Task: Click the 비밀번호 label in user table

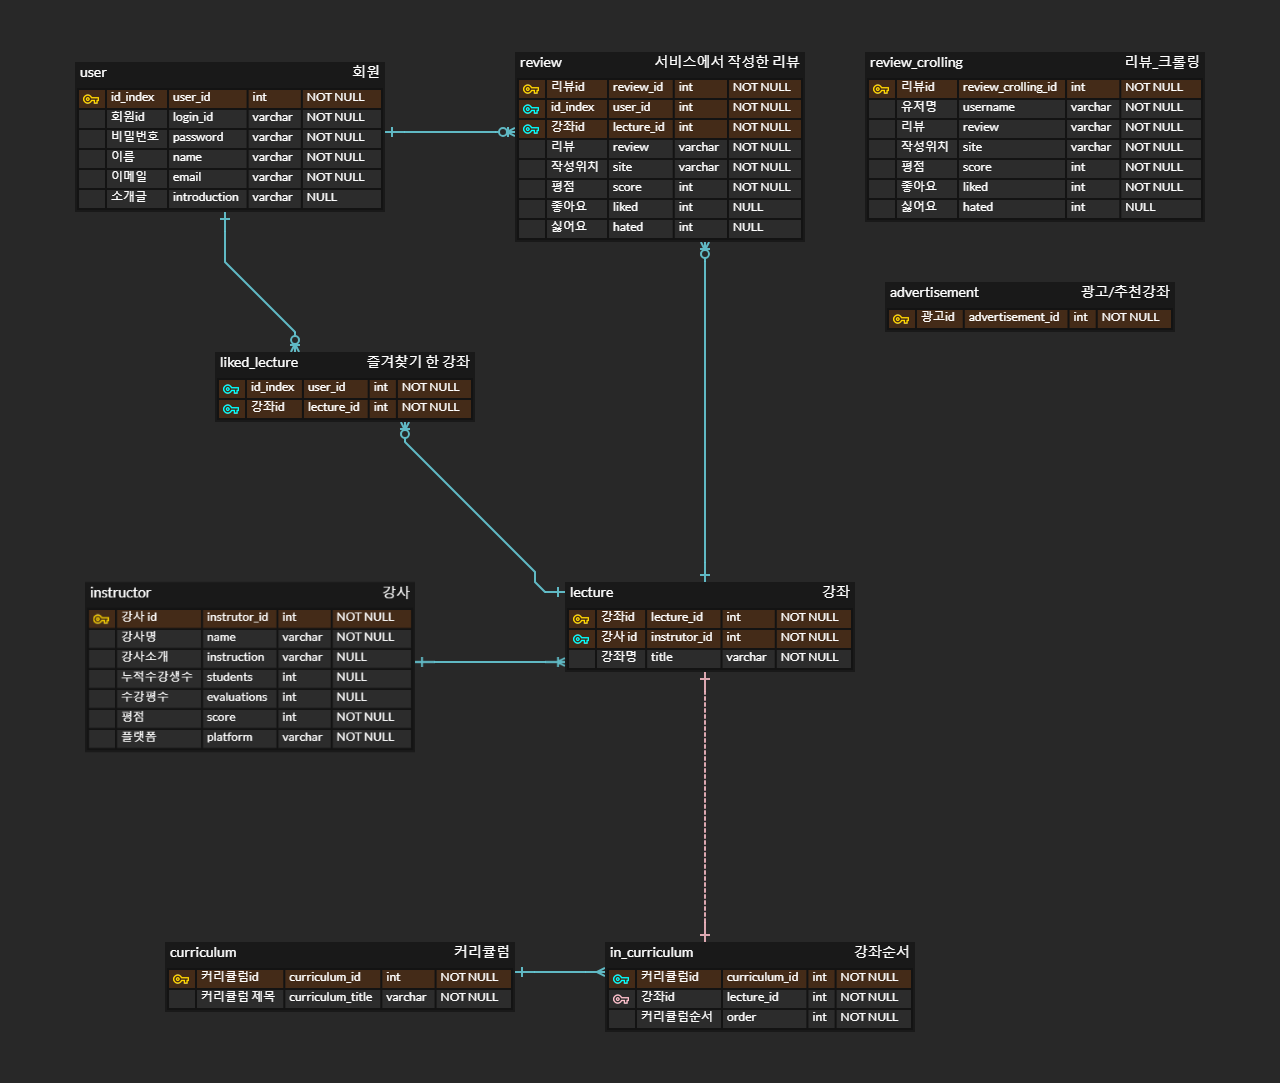Action: [135, 137]
